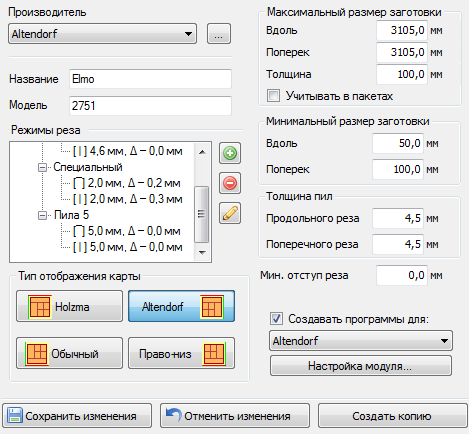Collapse the Специальный tree node
The height and width of the screenshot is (434, 469).
(x=42, y=167)
